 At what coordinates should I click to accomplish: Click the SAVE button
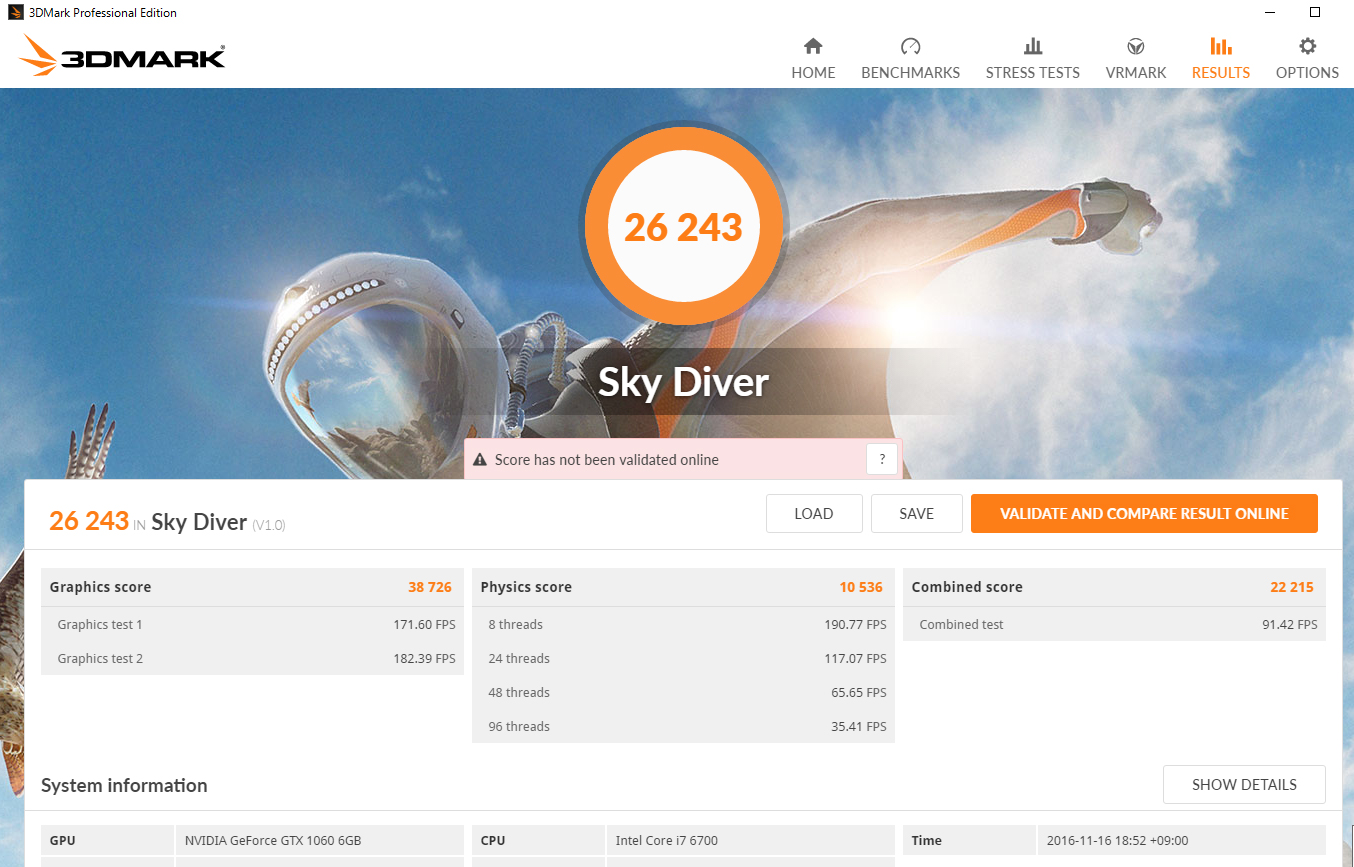pyautogui.click(x=916, y=514)
